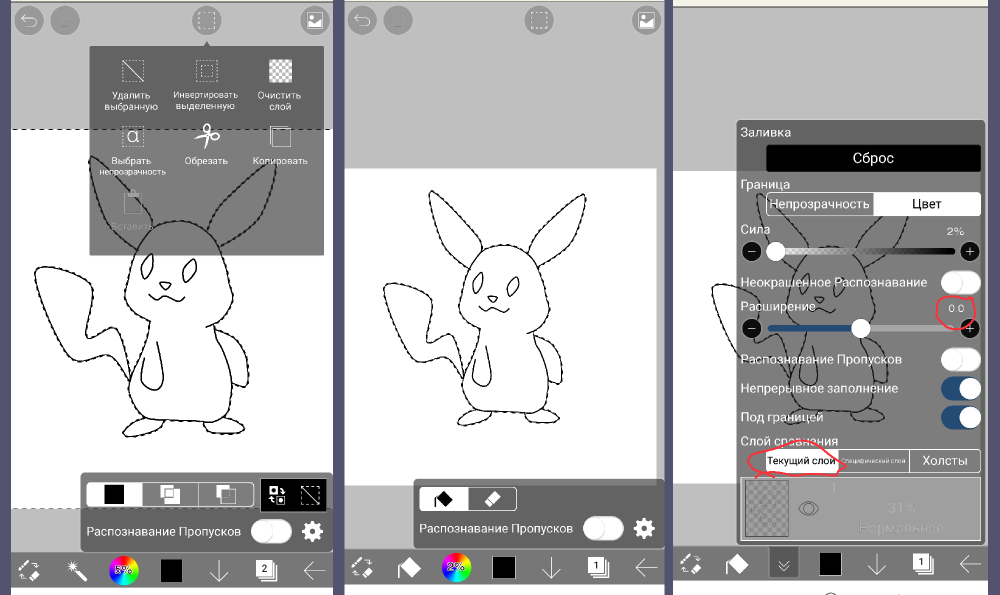1000x595 pixels.
Task: Click the Расширение slider handle
Action: pos(861,328)
